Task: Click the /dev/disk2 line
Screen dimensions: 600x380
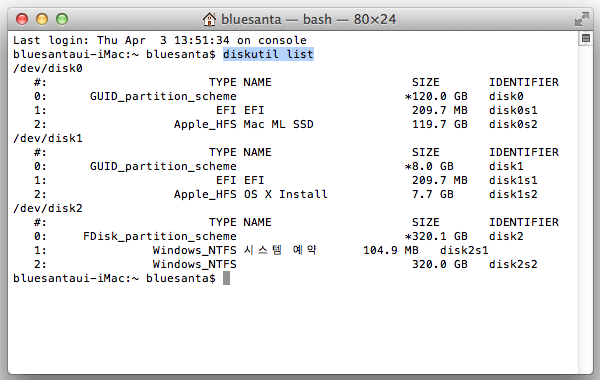Action: (48, 209)
